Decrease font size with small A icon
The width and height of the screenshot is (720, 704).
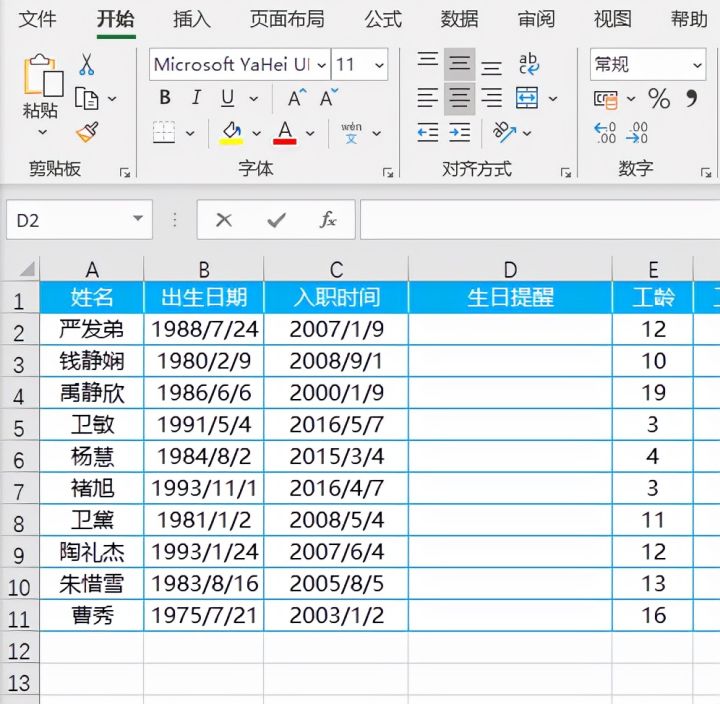328,97
